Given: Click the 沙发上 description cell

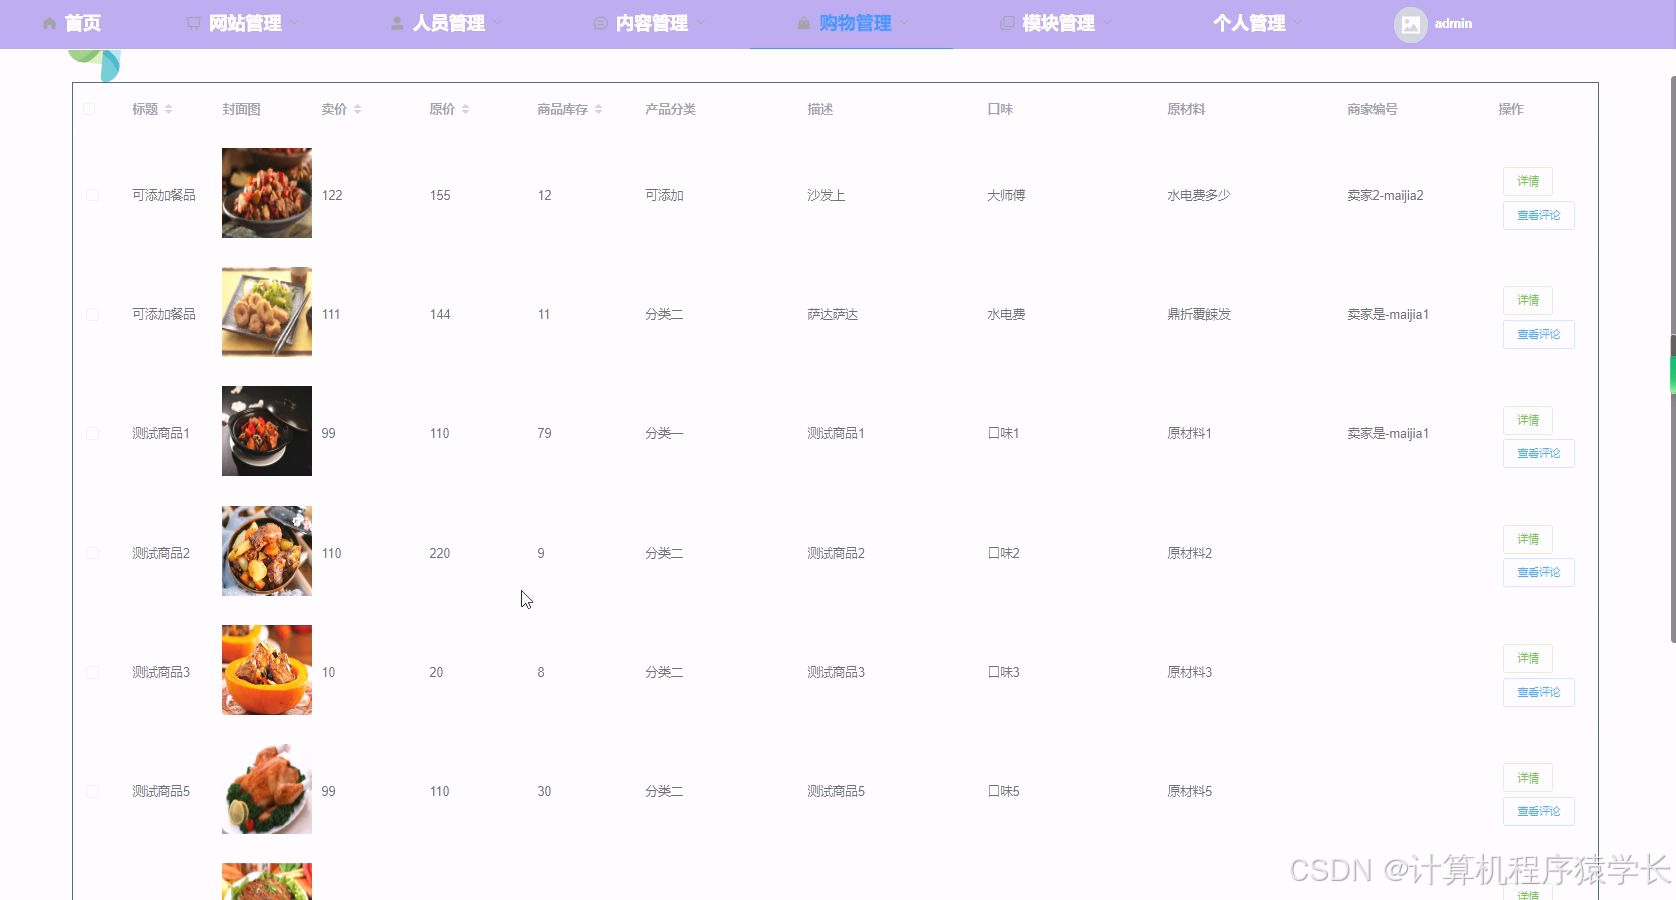Looking at the screenshot, I should (826, 195).
